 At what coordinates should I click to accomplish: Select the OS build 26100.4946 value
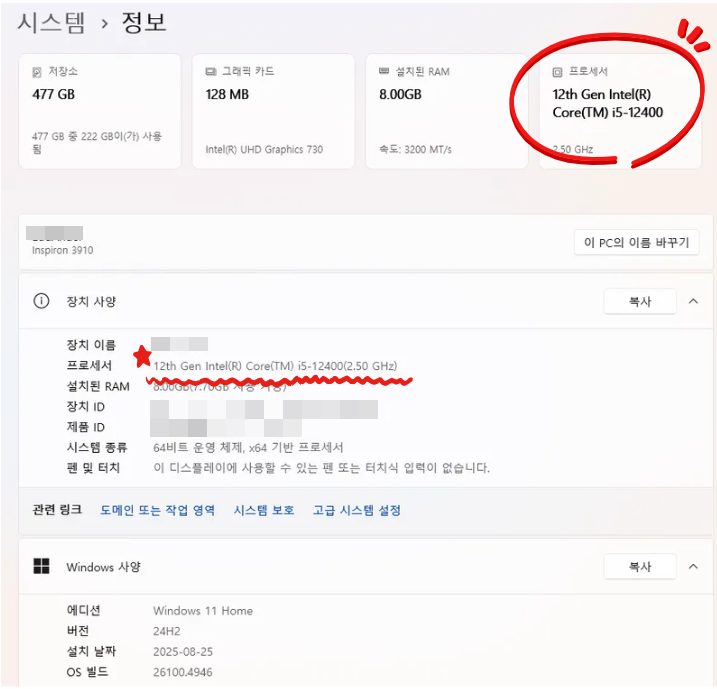pos(182,672)
